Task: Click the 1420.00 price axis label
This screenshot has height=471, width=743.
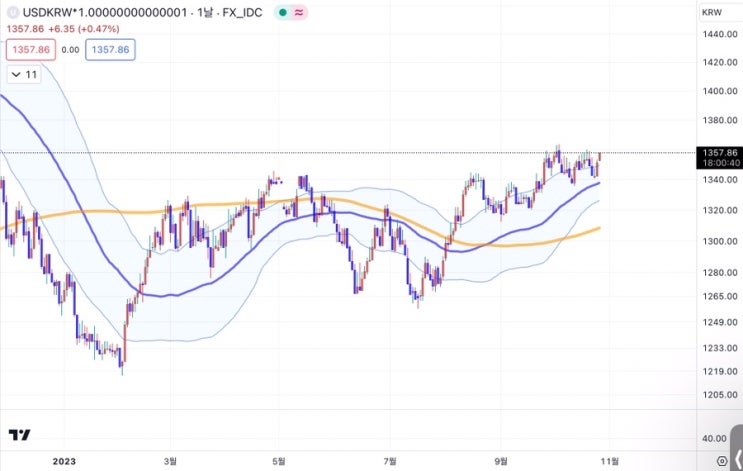Action: pos(720,62)
